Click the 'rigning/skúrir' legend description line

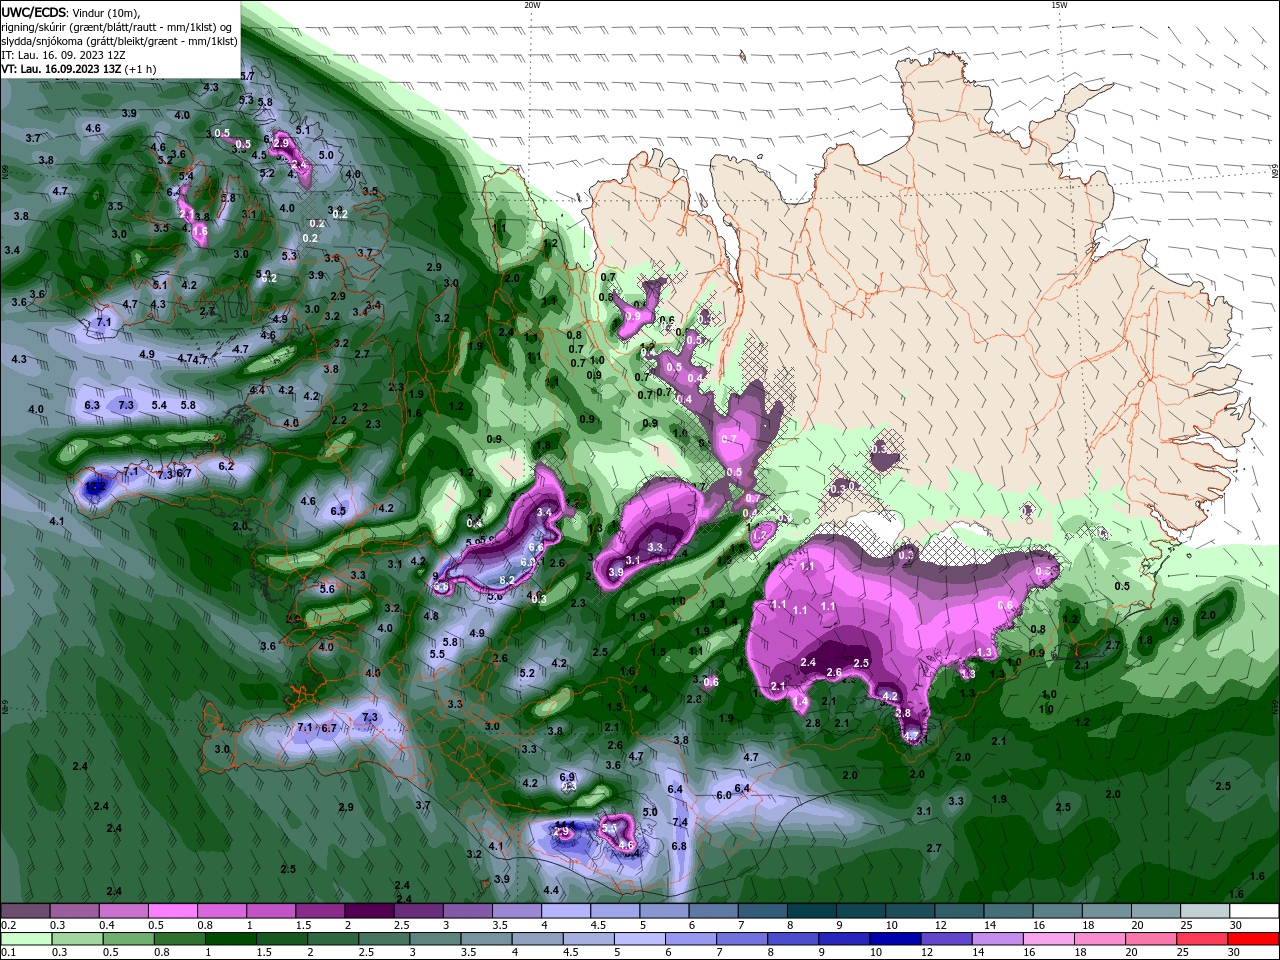(117, 27)
